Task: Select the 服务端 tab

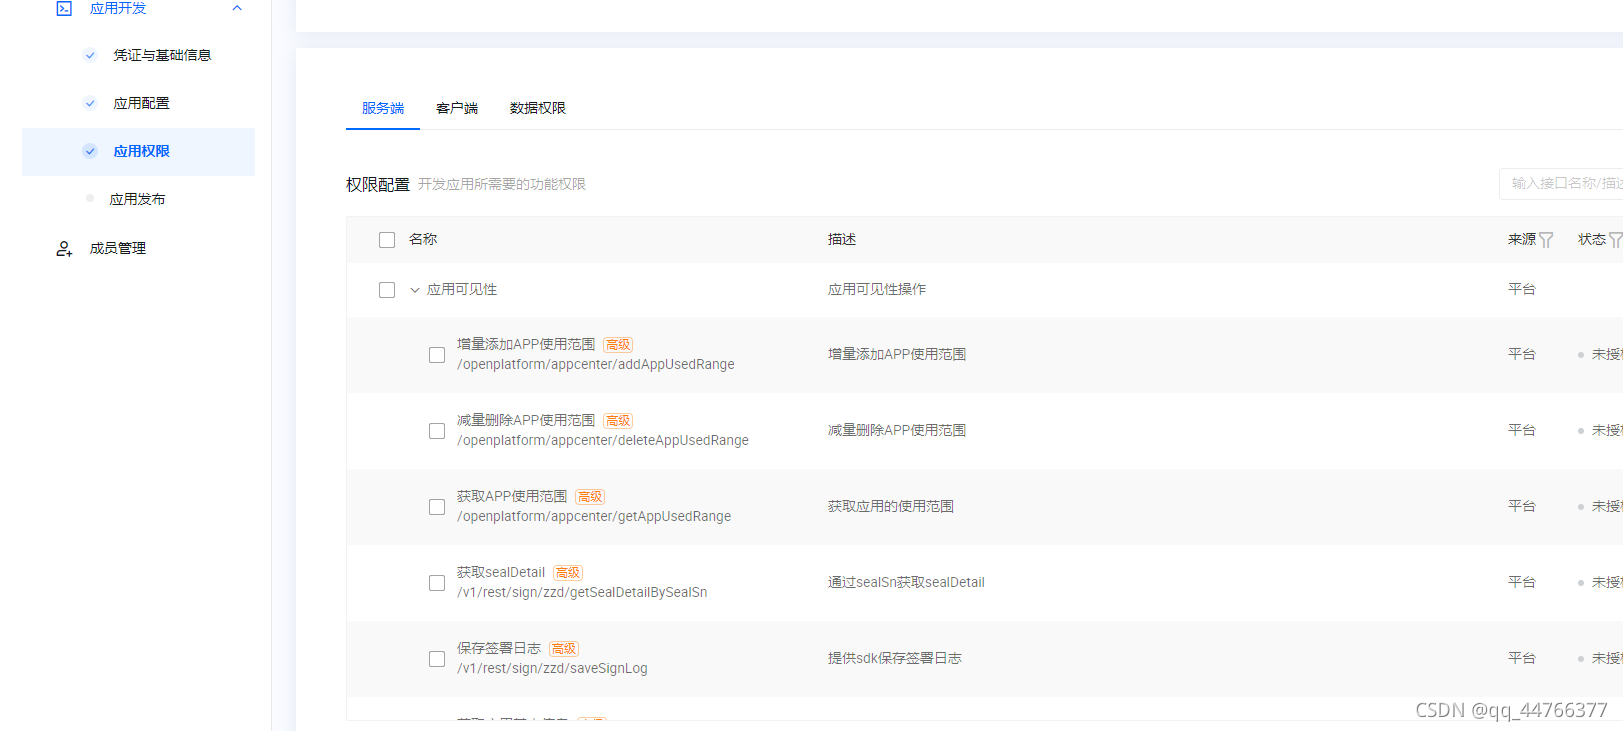Action: point(383,108)
